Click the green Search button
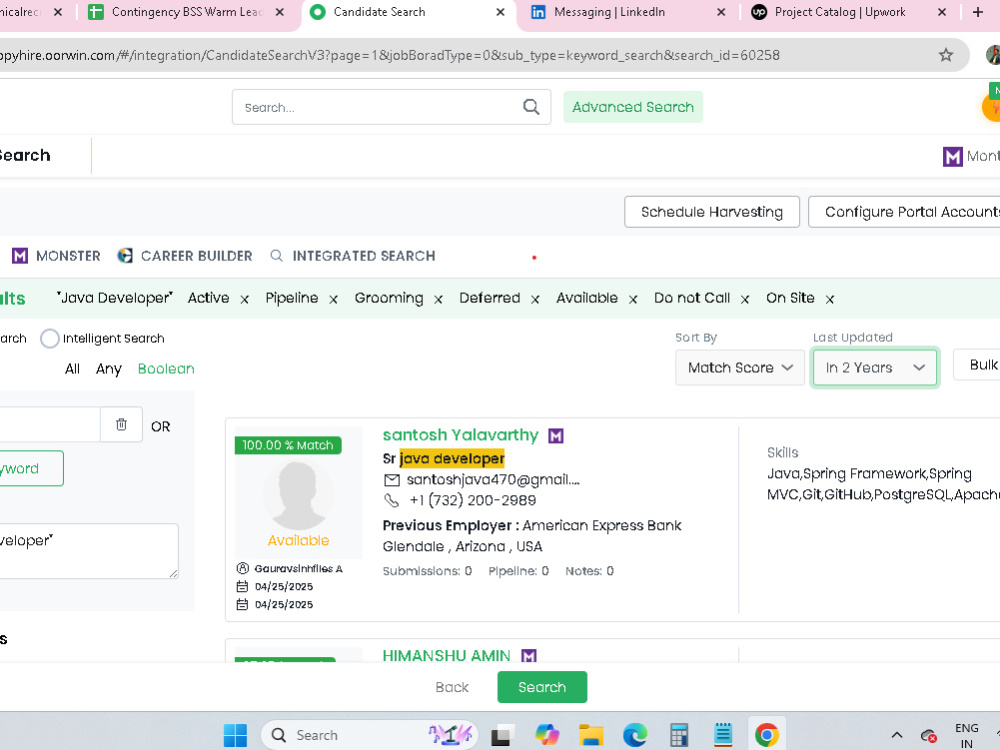Viewport: 1000px width, 750px height. pos(542,687)
